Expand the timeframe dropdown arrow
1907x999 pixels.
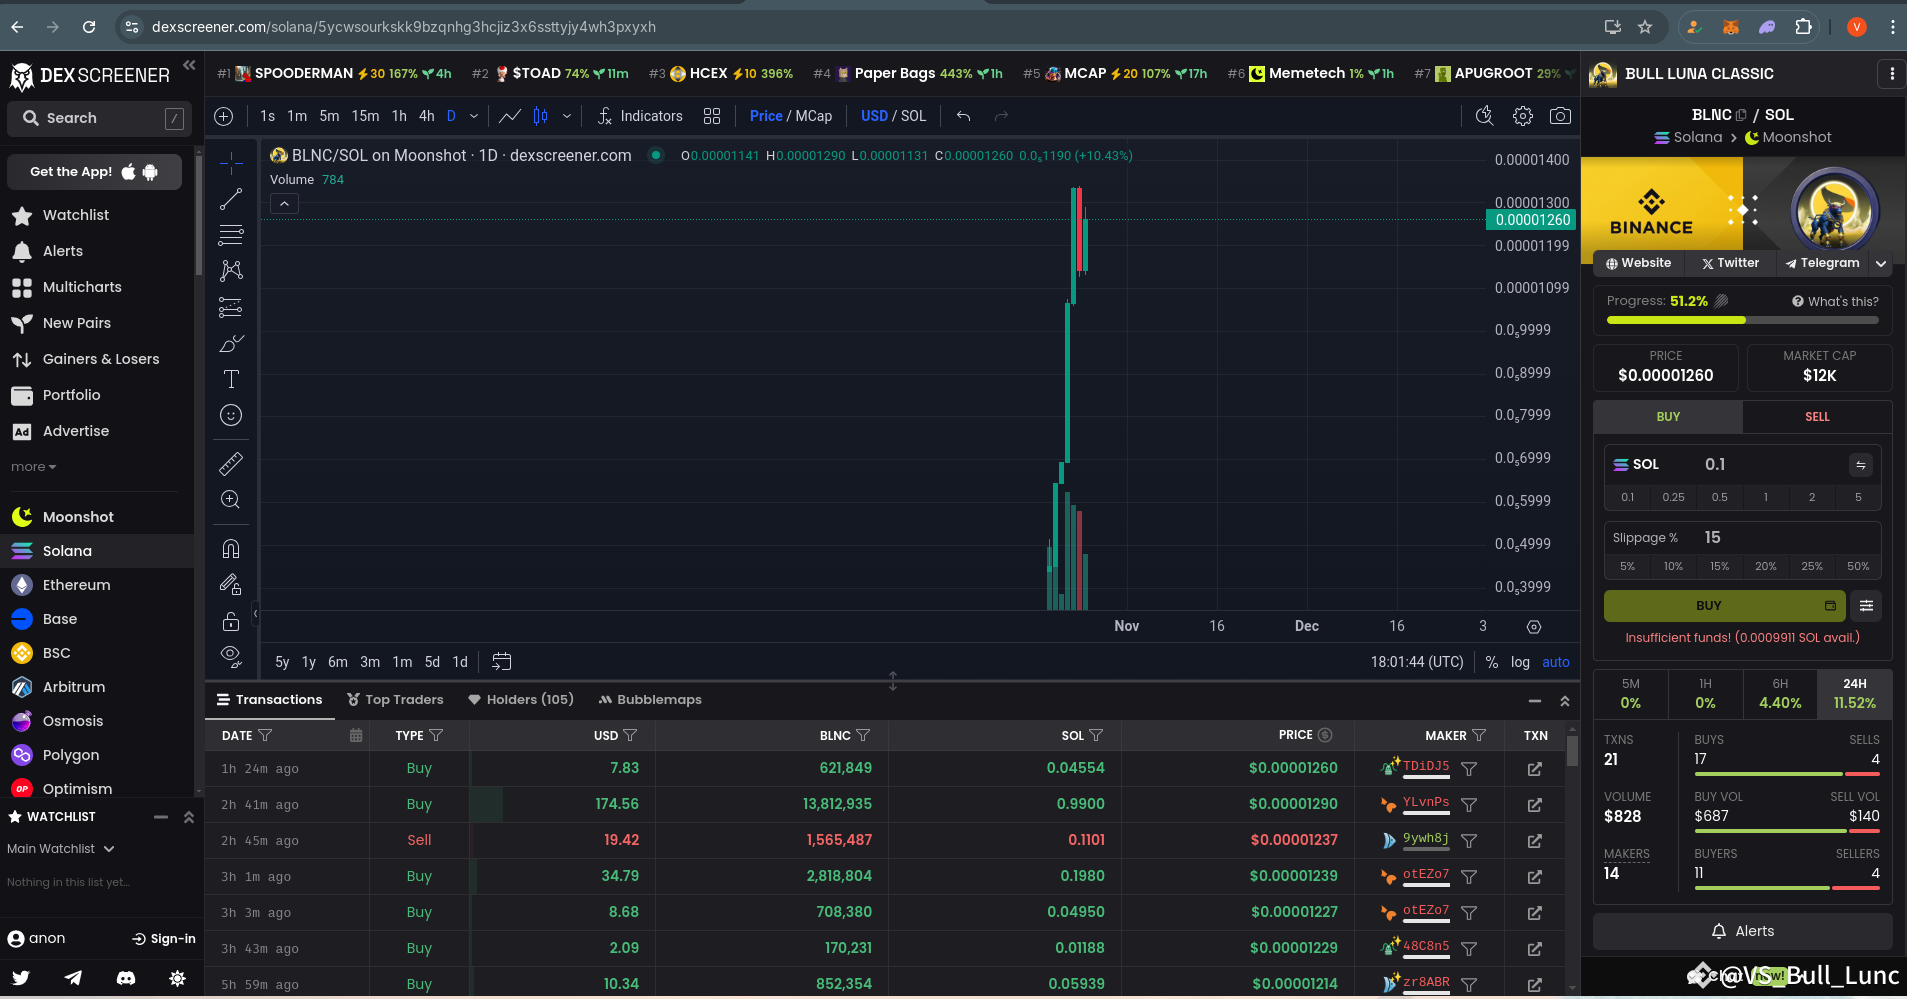click(474, 116)
